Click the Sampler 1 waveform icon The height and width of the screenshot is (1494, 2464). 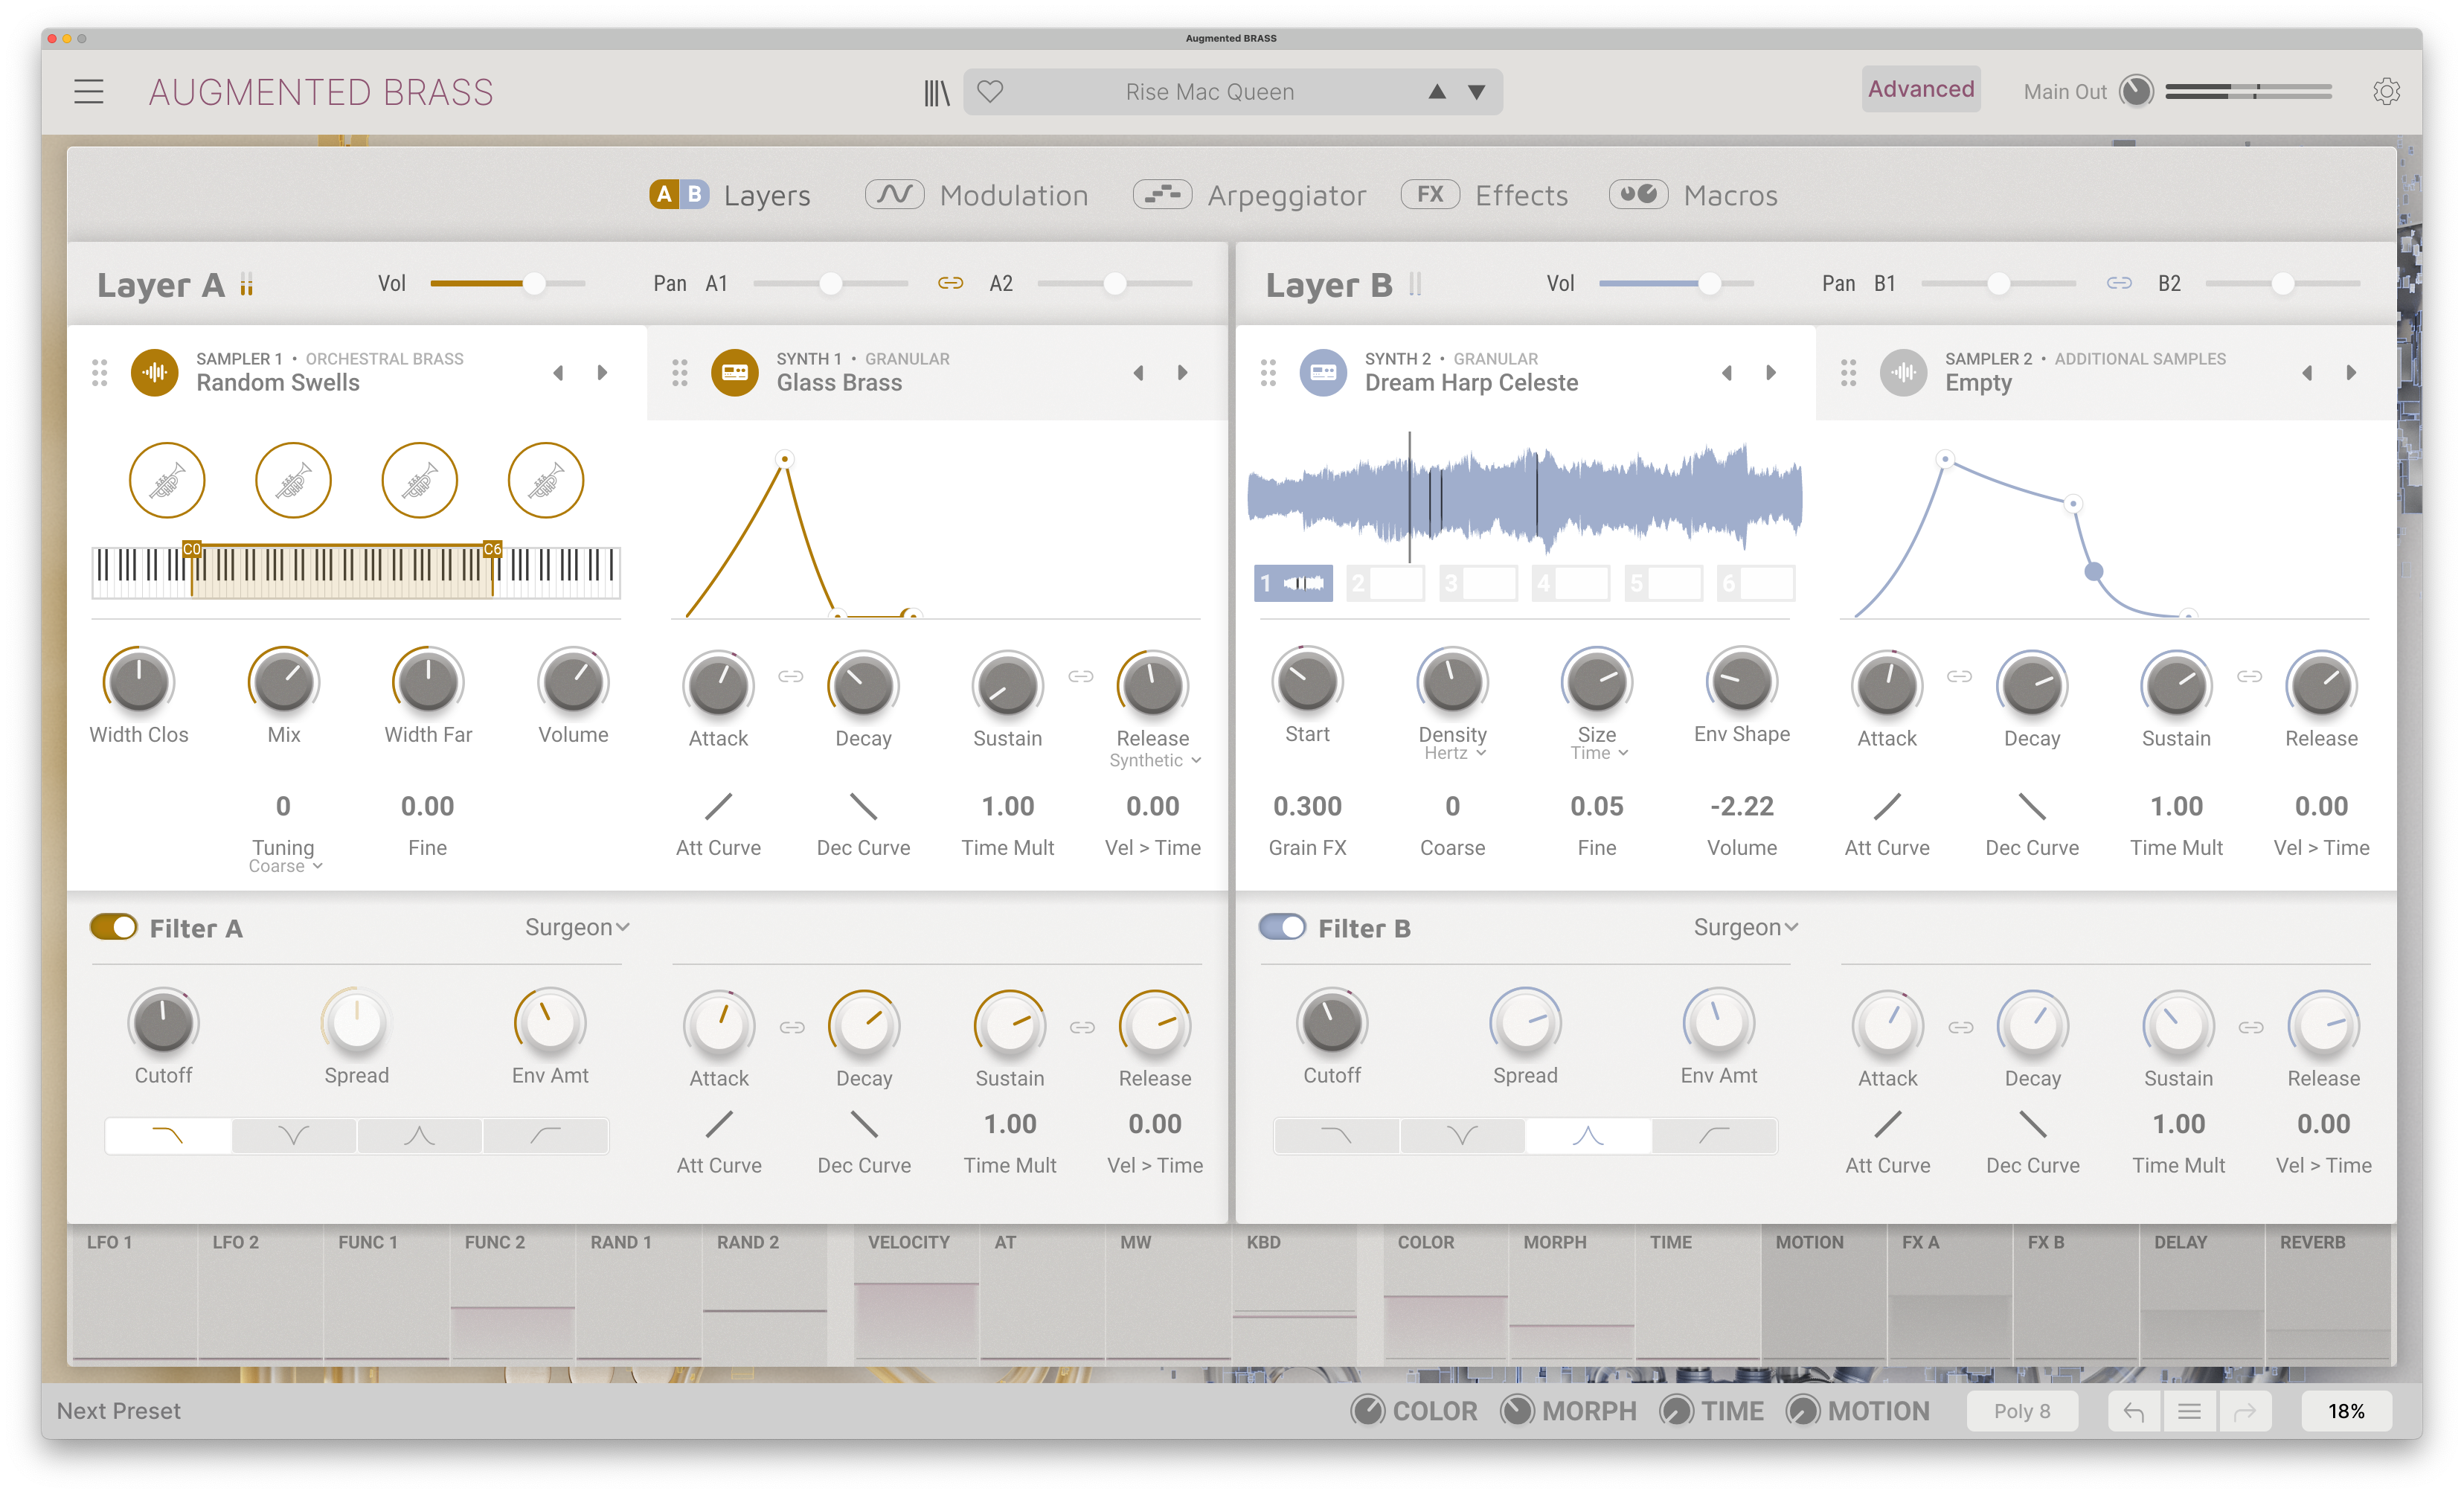point(155,372)
